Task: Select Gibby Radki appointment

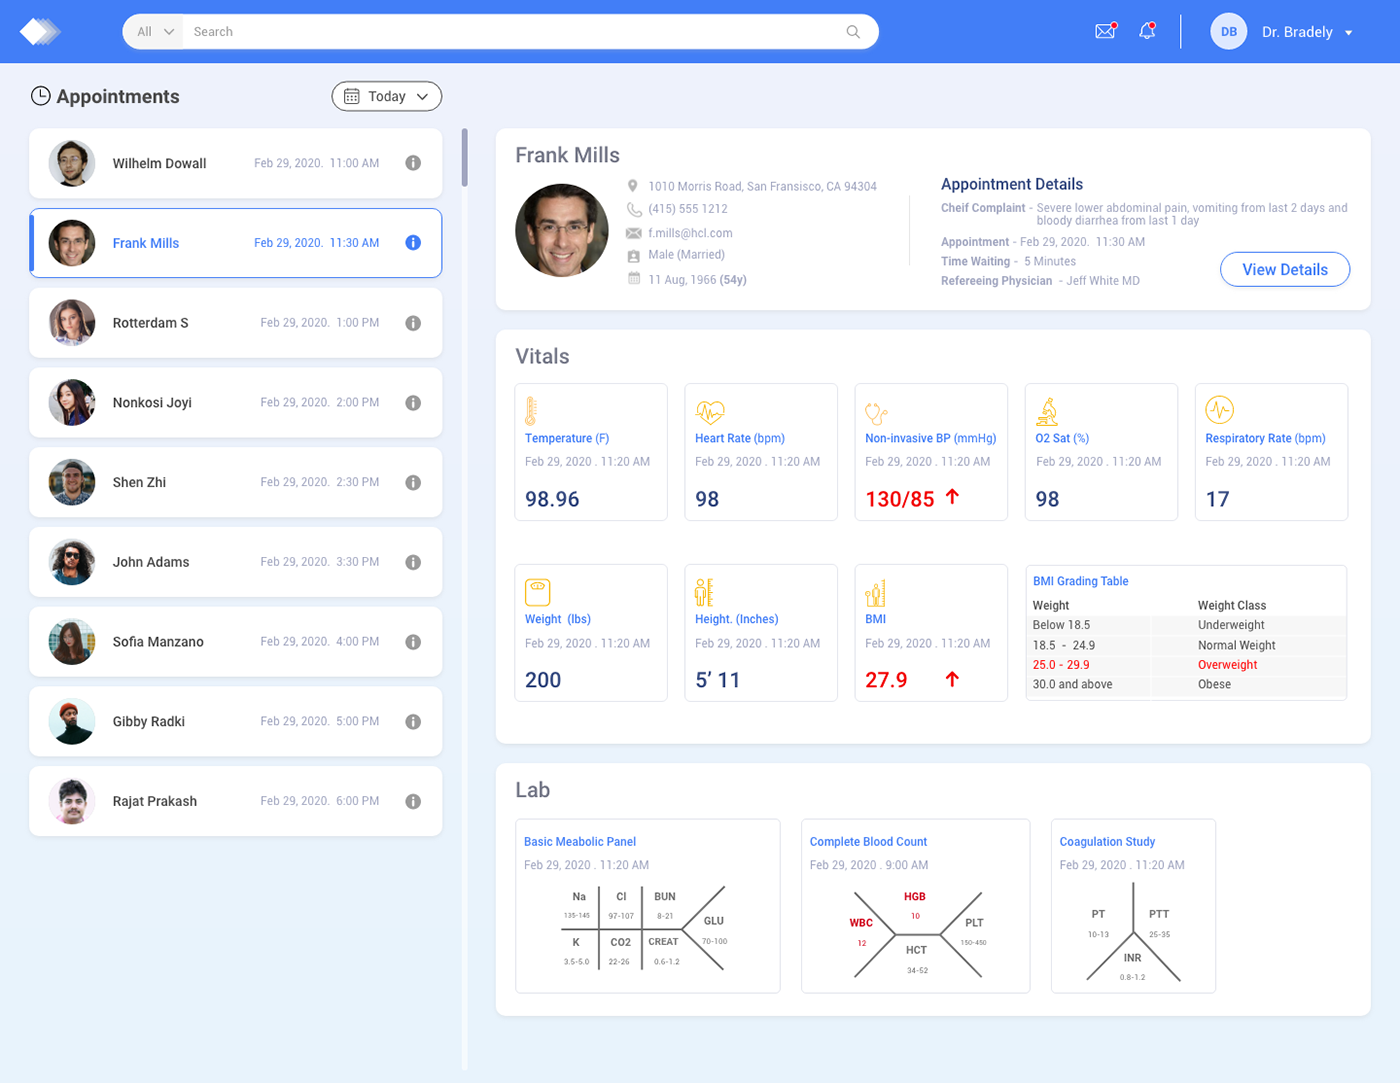Action: pyautogui.click(x=236, y=722)
